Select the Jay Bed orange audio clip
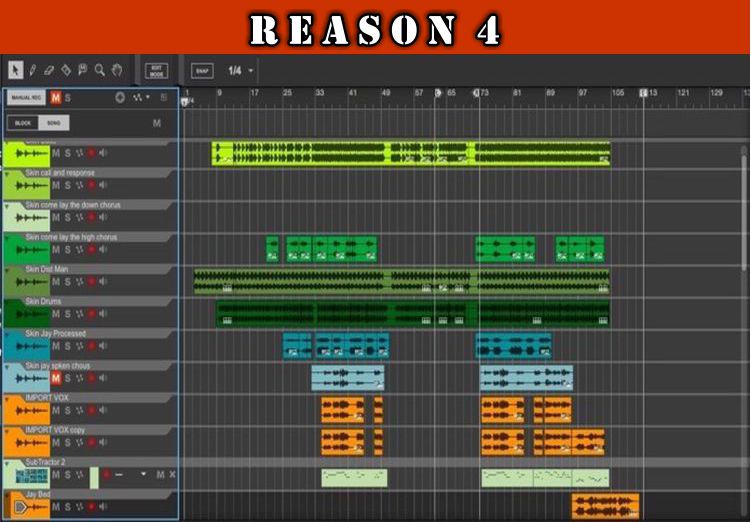 pyautogui.click(x=605, y=506)
